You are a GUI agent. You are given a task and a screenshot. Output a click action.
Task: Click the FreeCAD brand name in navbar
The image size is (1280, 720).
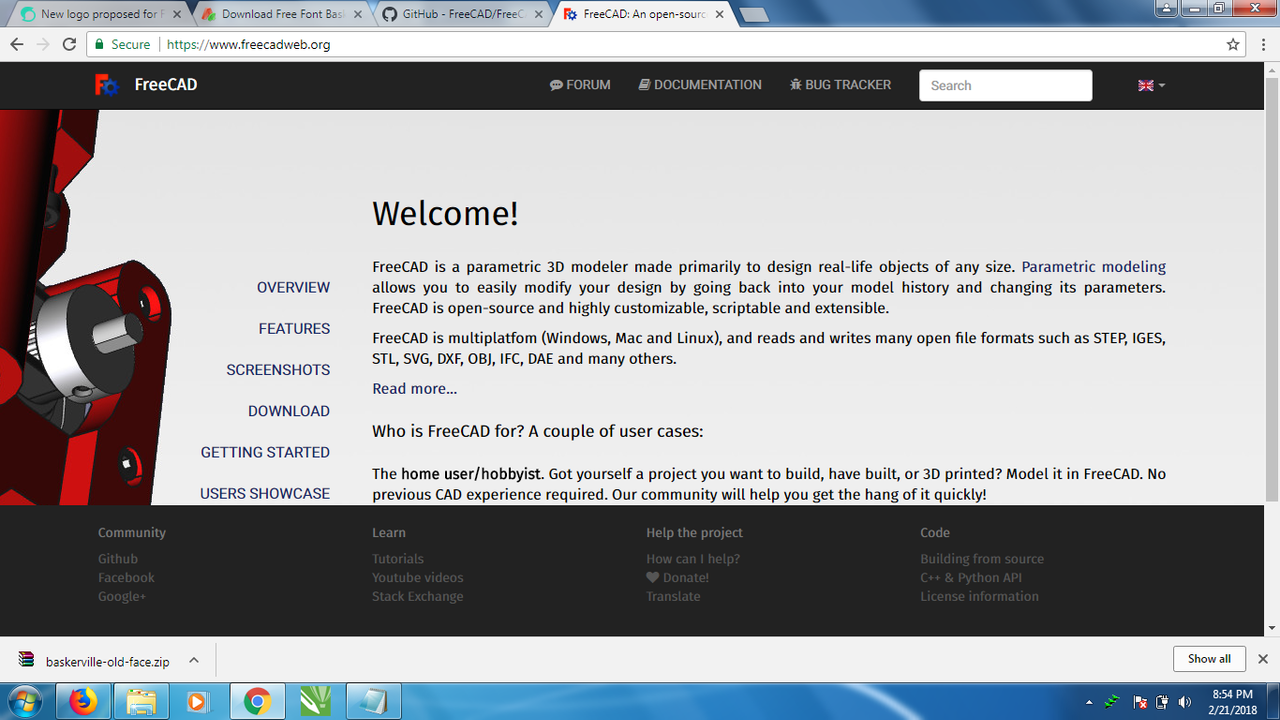click(x=166, y=85)
